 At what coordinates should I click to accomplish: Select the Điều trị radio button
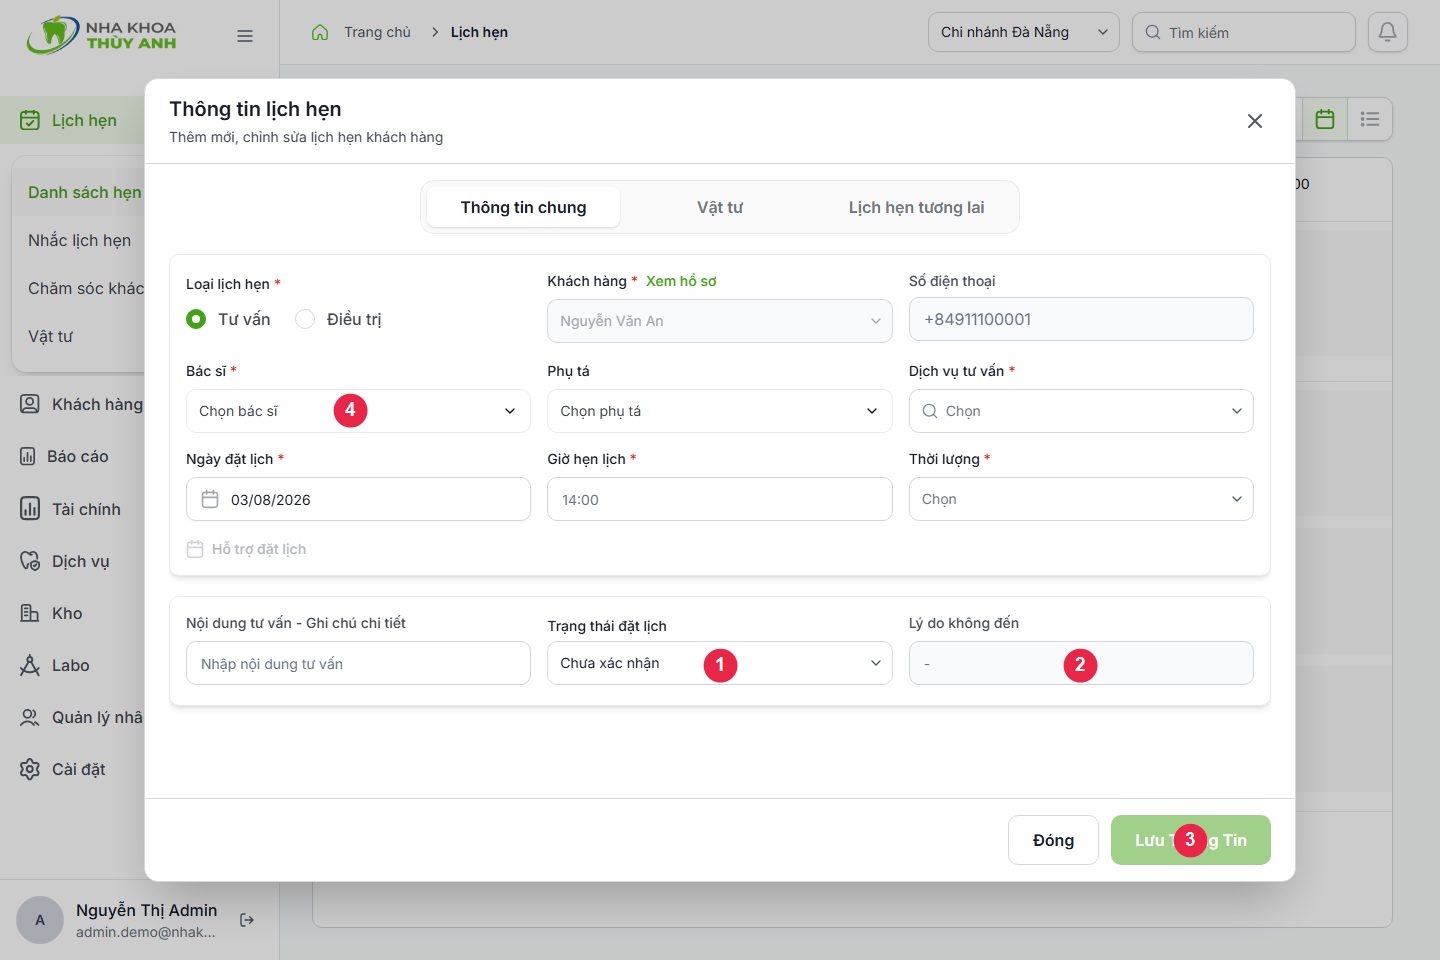click(x=305, y=319)
